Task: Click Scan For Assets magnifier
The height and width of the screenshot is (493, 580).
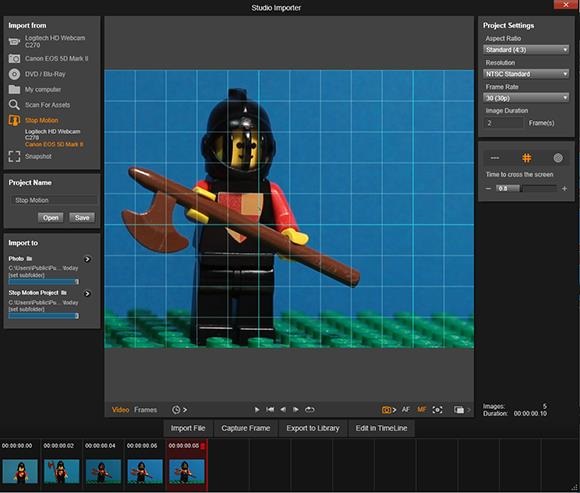Action: [x=14, y=105]
